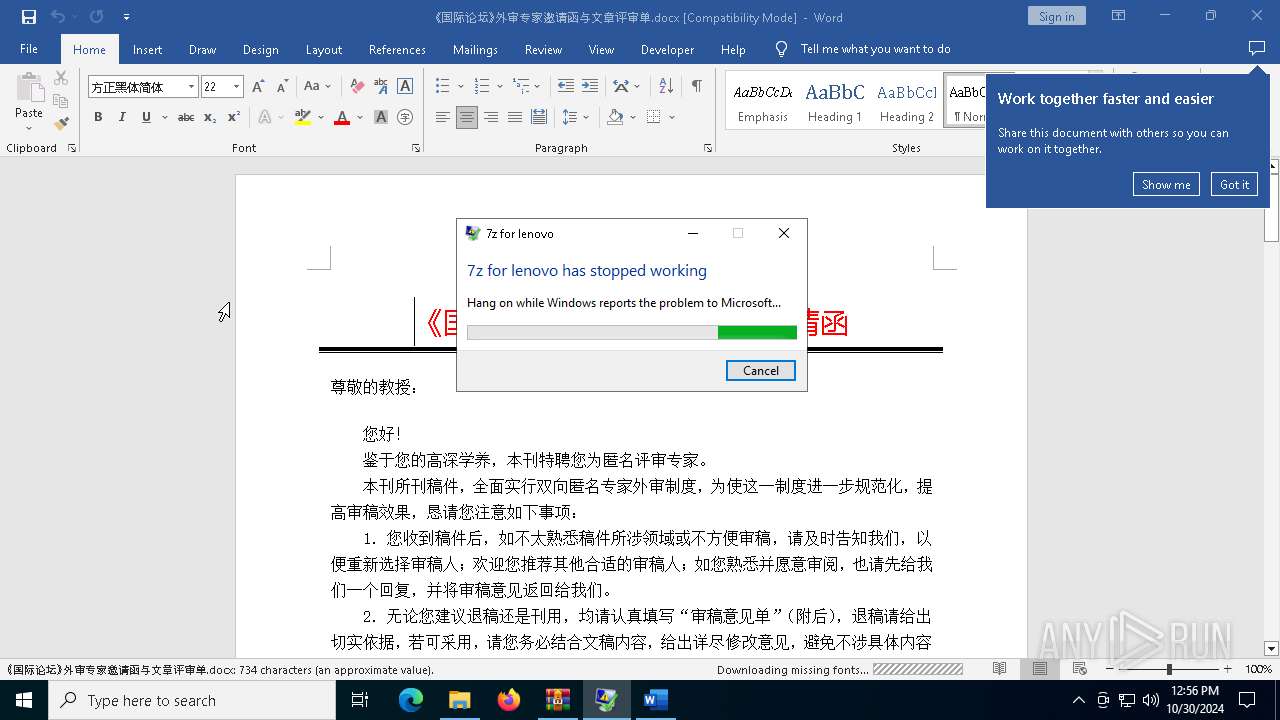Open WinRAR from the taskbar
This screenshot has height=720, width=1280.
[x=557, y=700]
